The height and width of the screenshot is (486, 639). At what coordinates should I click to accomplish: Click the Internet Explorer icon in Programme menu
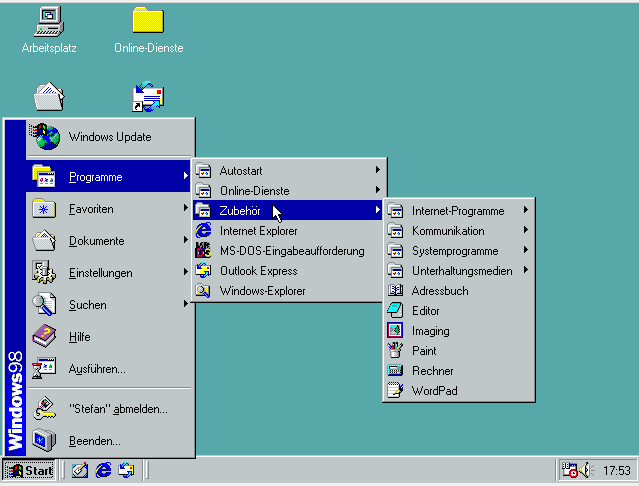pyautogui.click(x=203, y=231)
